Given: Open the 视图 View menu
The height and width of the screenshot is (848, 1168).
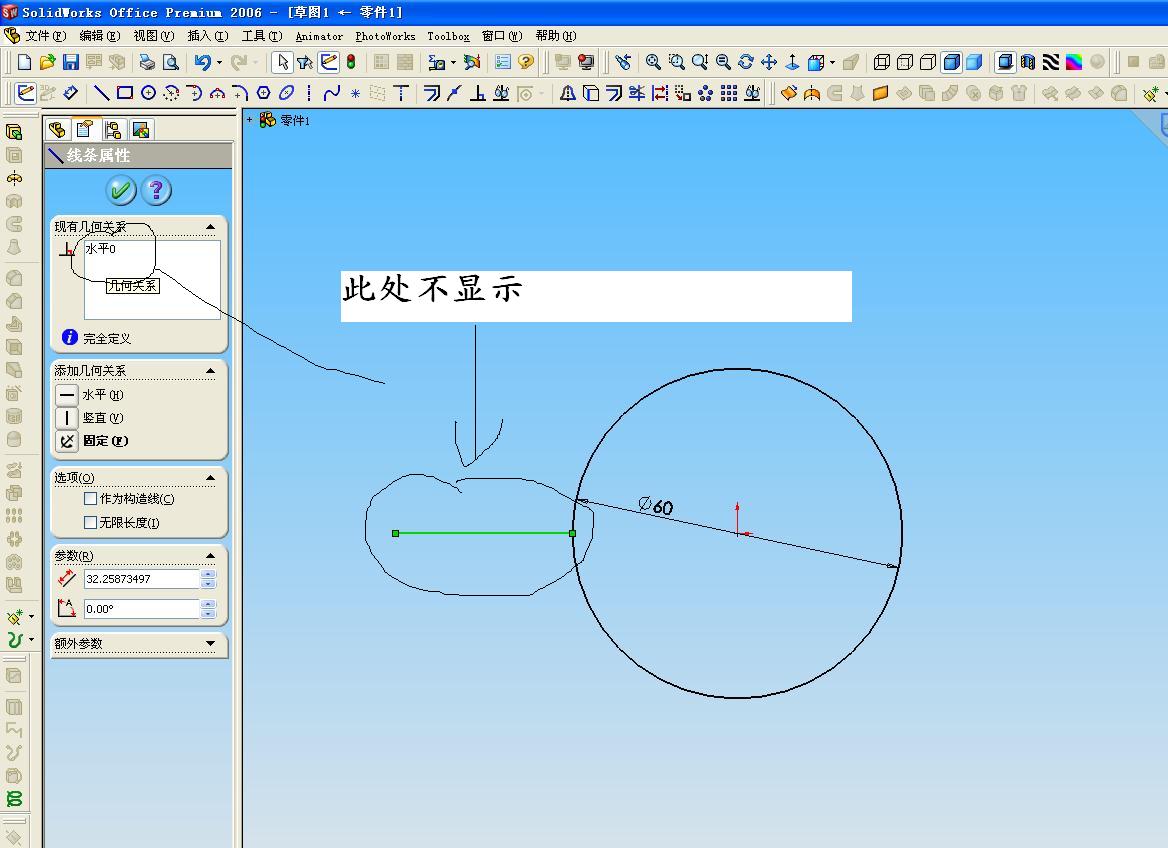Looking at the screenshot, I should point(153,36).
